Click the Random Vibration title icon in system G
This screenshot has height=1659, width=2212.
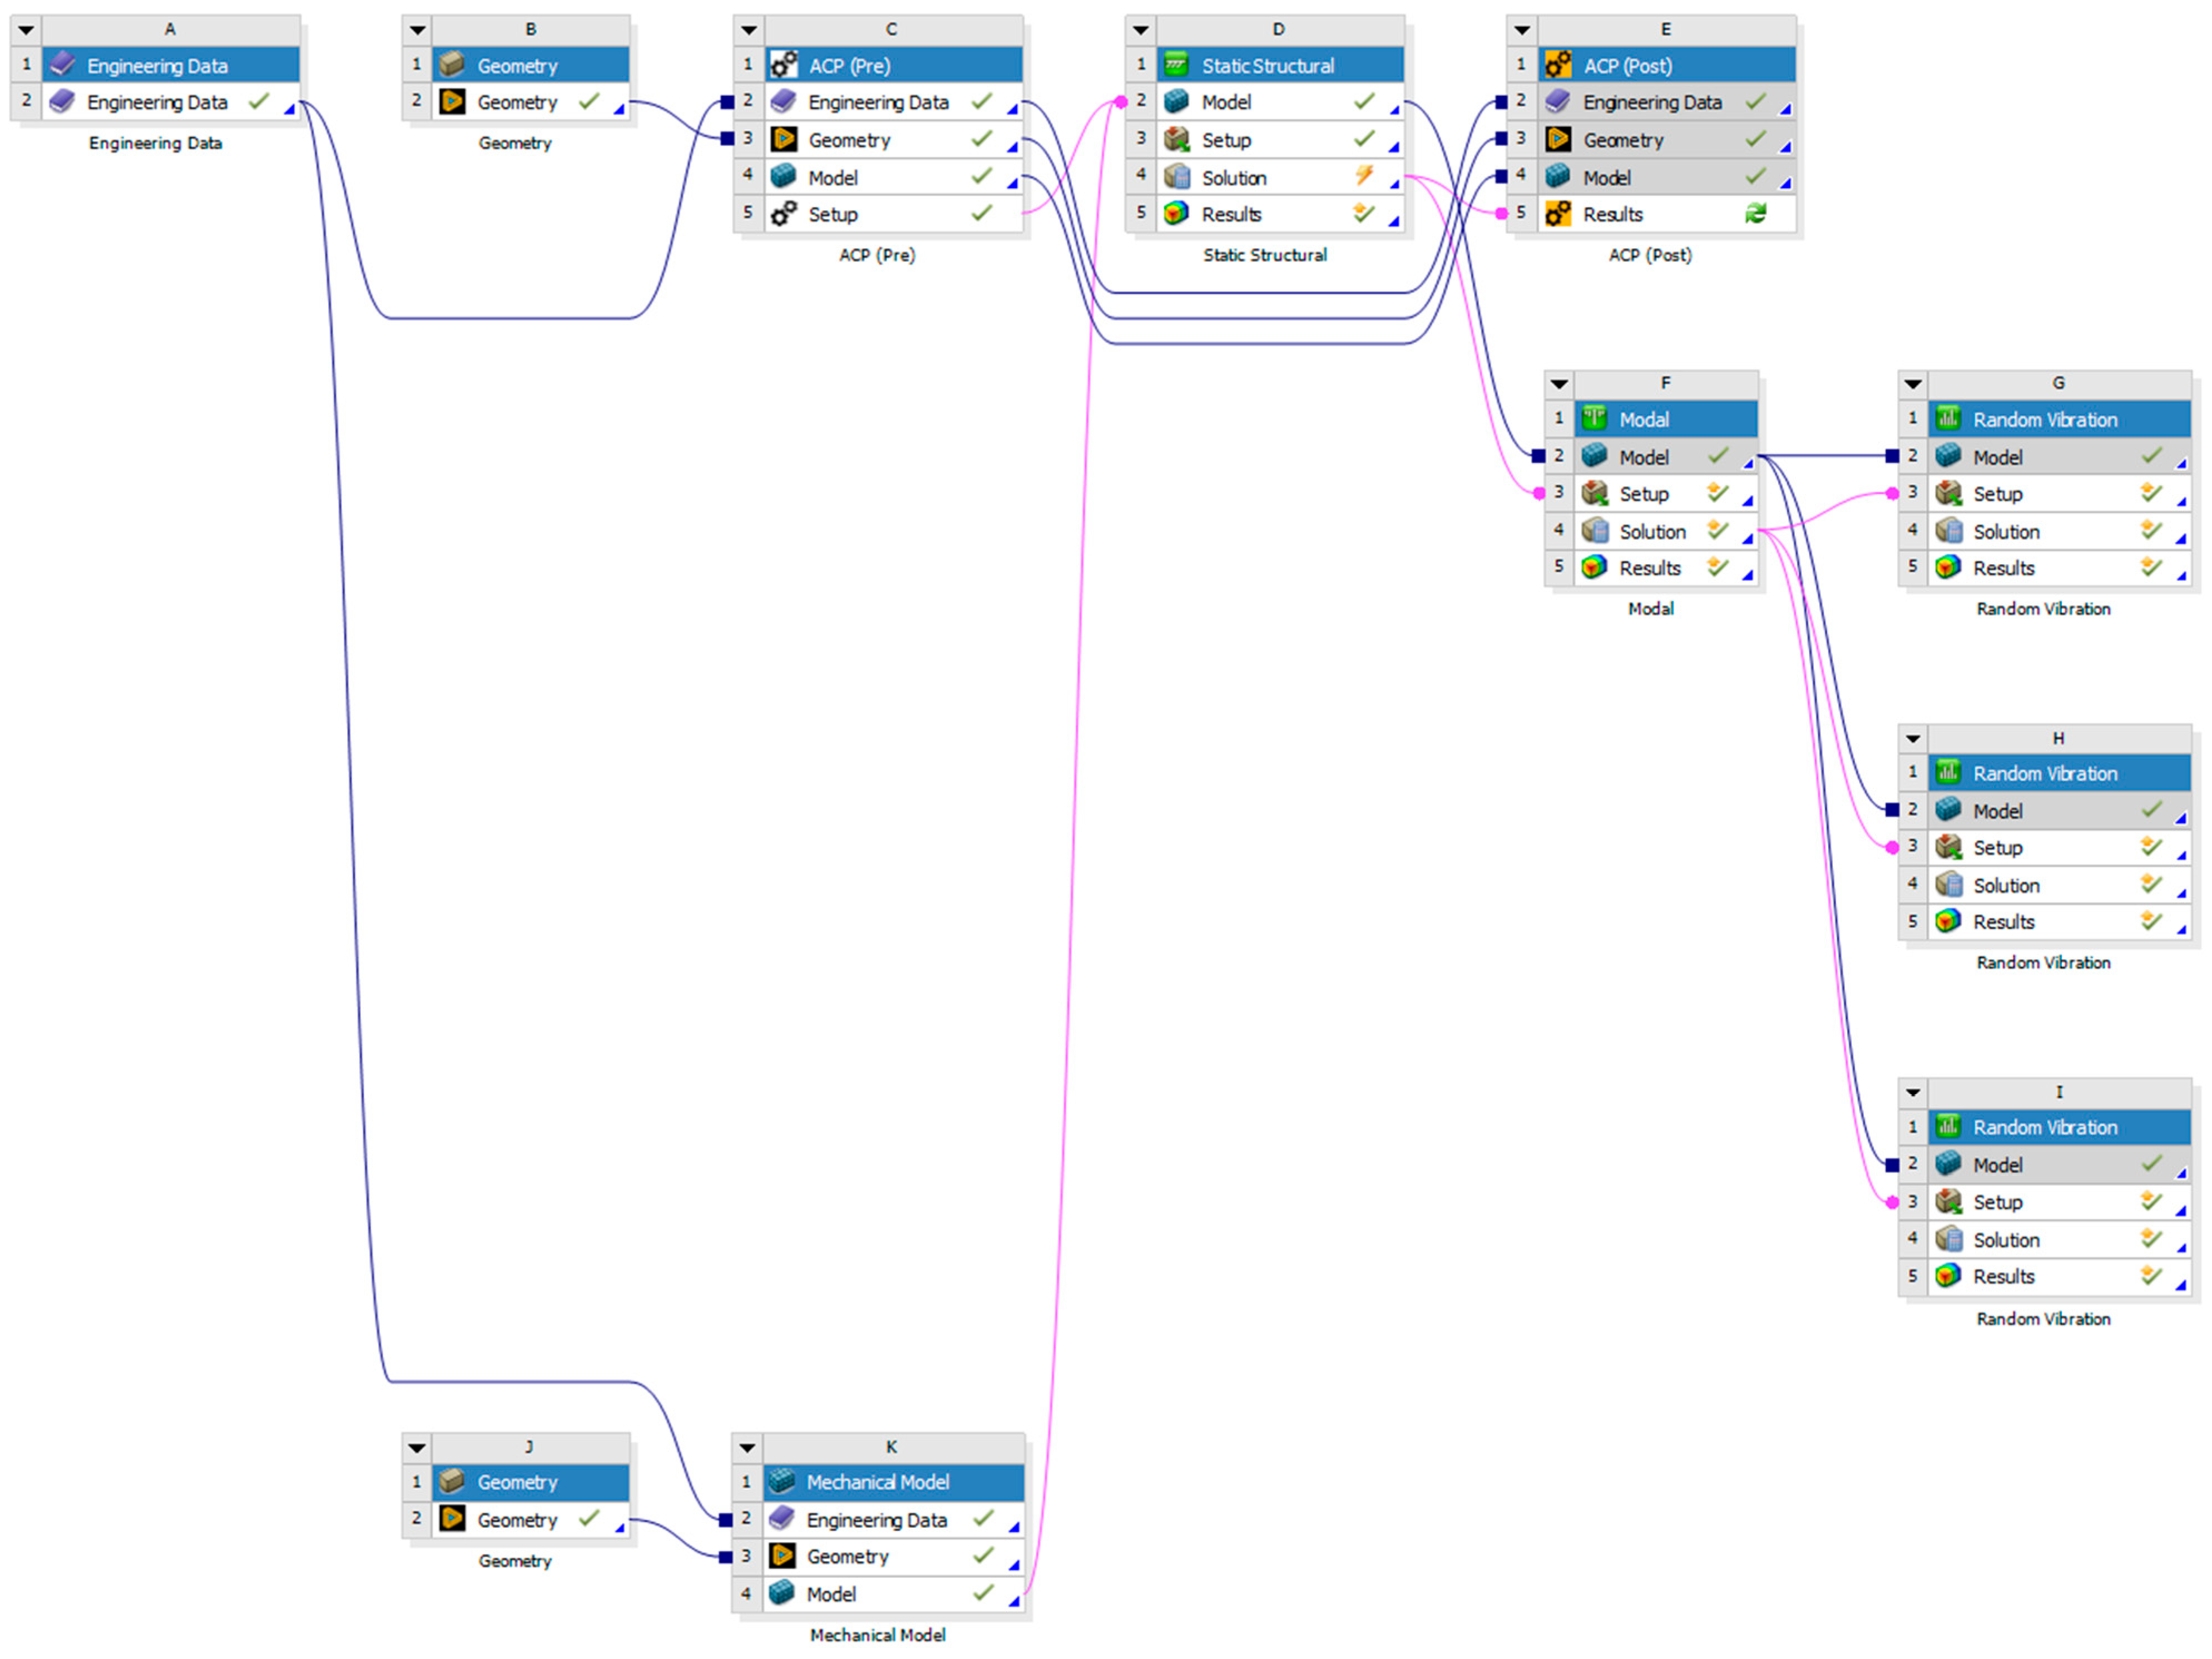[x=1947, y=419]
